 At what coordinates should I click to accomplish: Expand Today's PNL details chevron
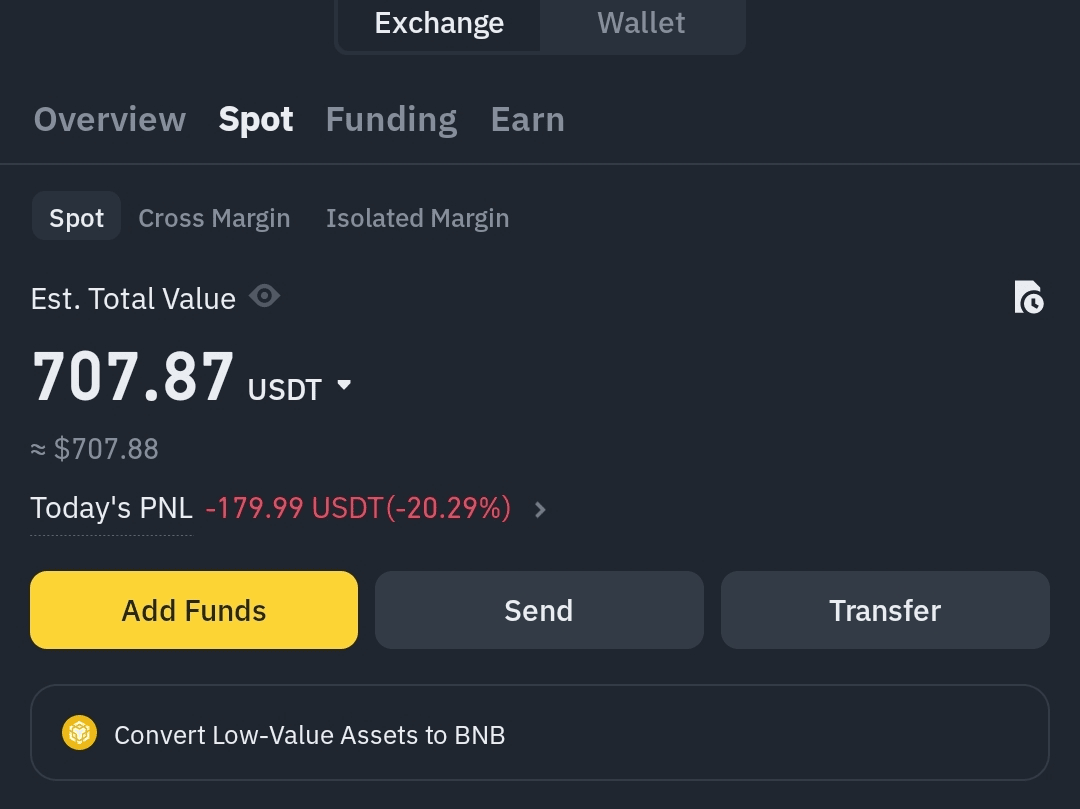540,509
